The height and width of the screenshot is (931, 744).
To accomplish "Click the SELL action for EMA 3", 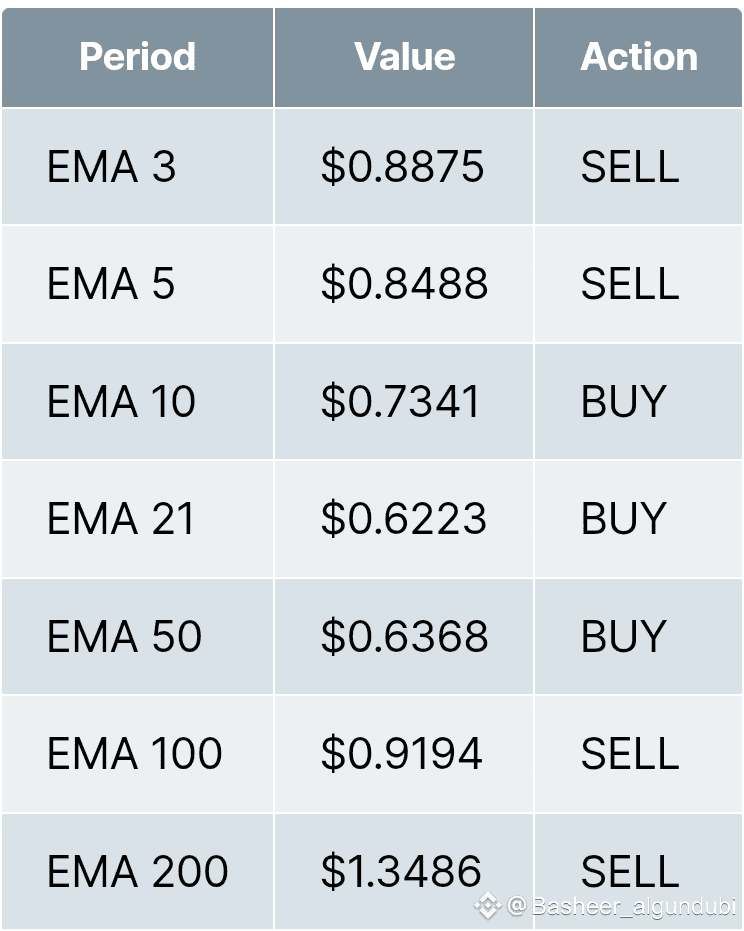I will 630,167.
